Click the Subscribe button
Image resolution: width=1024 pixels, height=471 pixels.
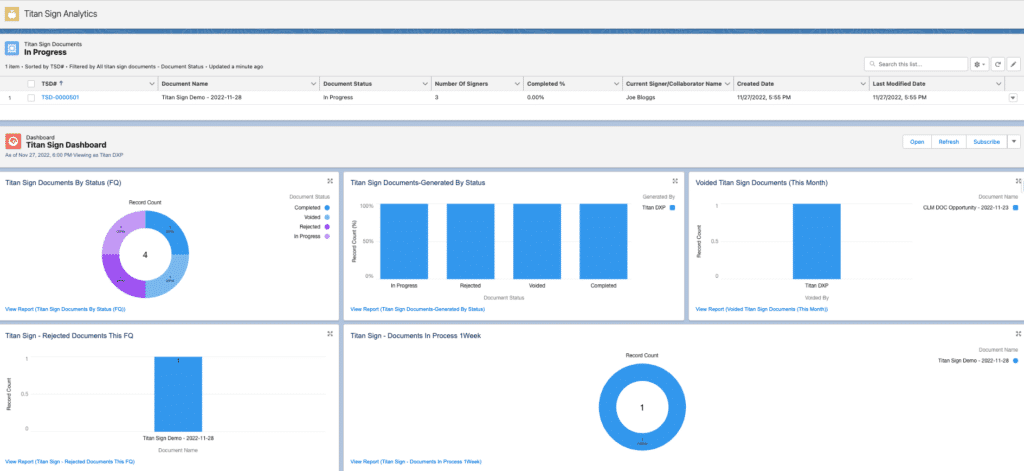(986, 142)
